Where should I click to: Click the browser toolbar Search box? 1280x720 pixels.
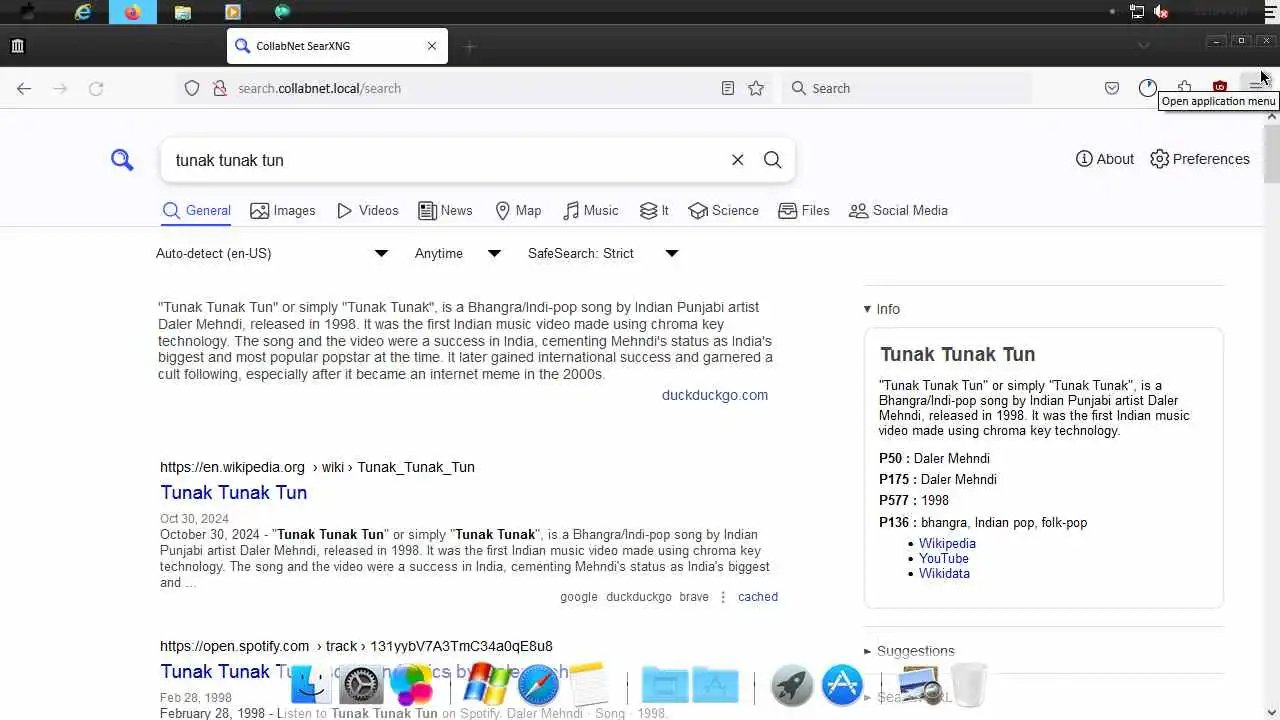pyautogui.click(x=906, y=88)
